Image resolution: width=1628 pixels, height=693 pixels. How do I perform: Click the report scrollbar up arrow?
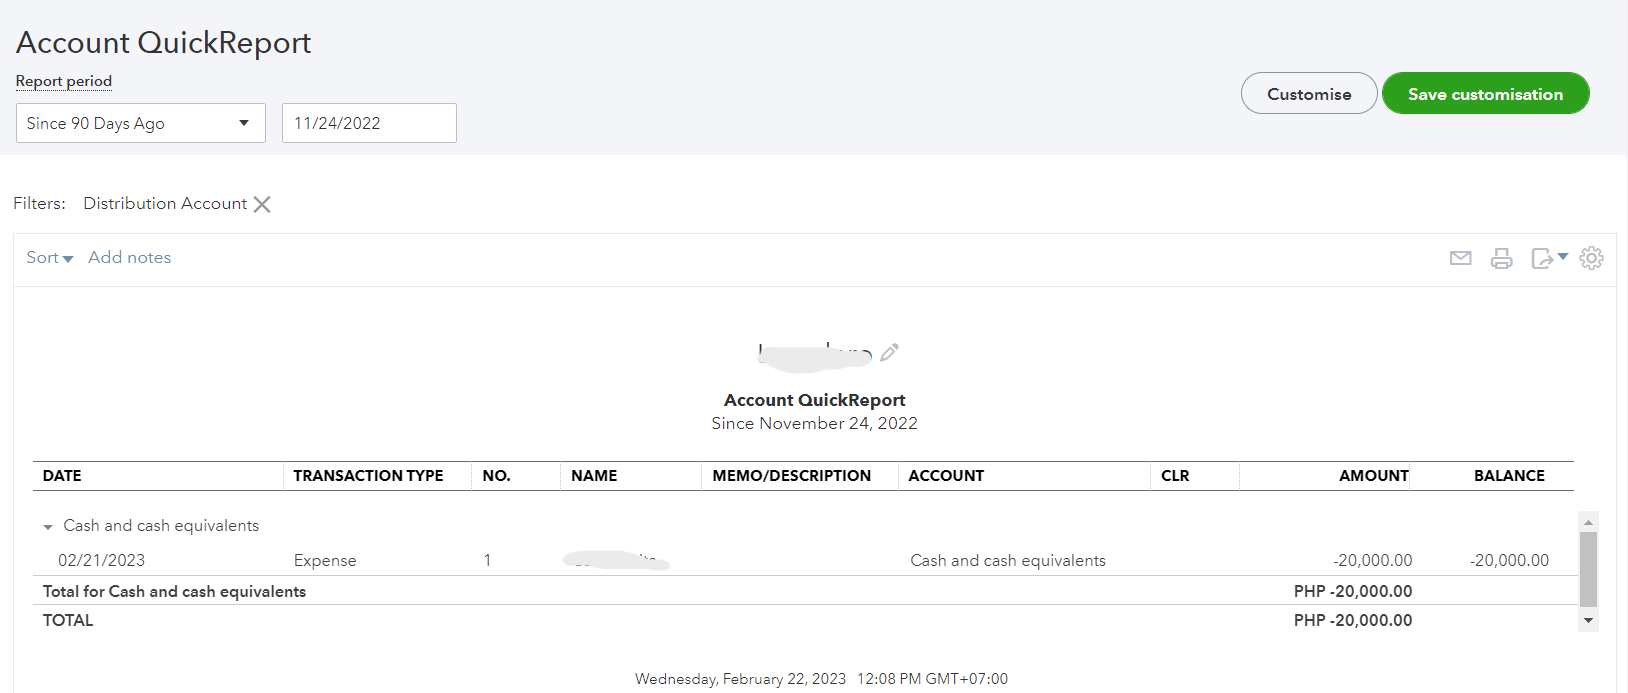point(1588,522)
